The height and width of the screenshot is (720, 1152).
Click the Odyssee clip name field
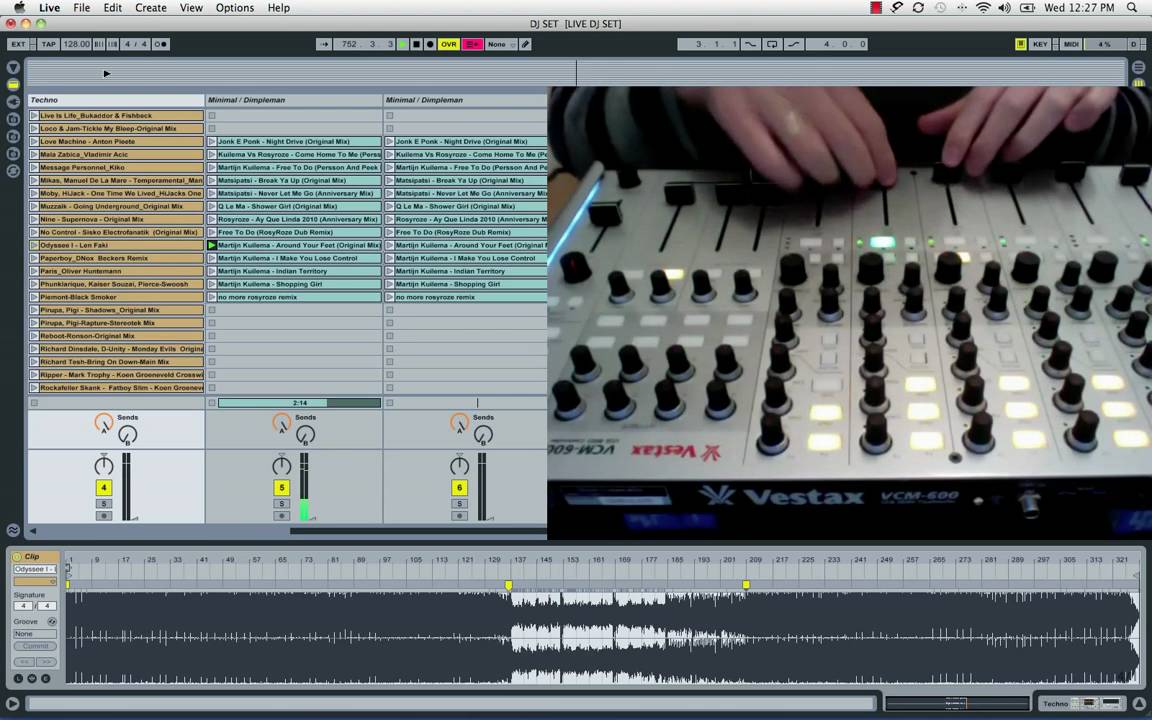point(35,569)
